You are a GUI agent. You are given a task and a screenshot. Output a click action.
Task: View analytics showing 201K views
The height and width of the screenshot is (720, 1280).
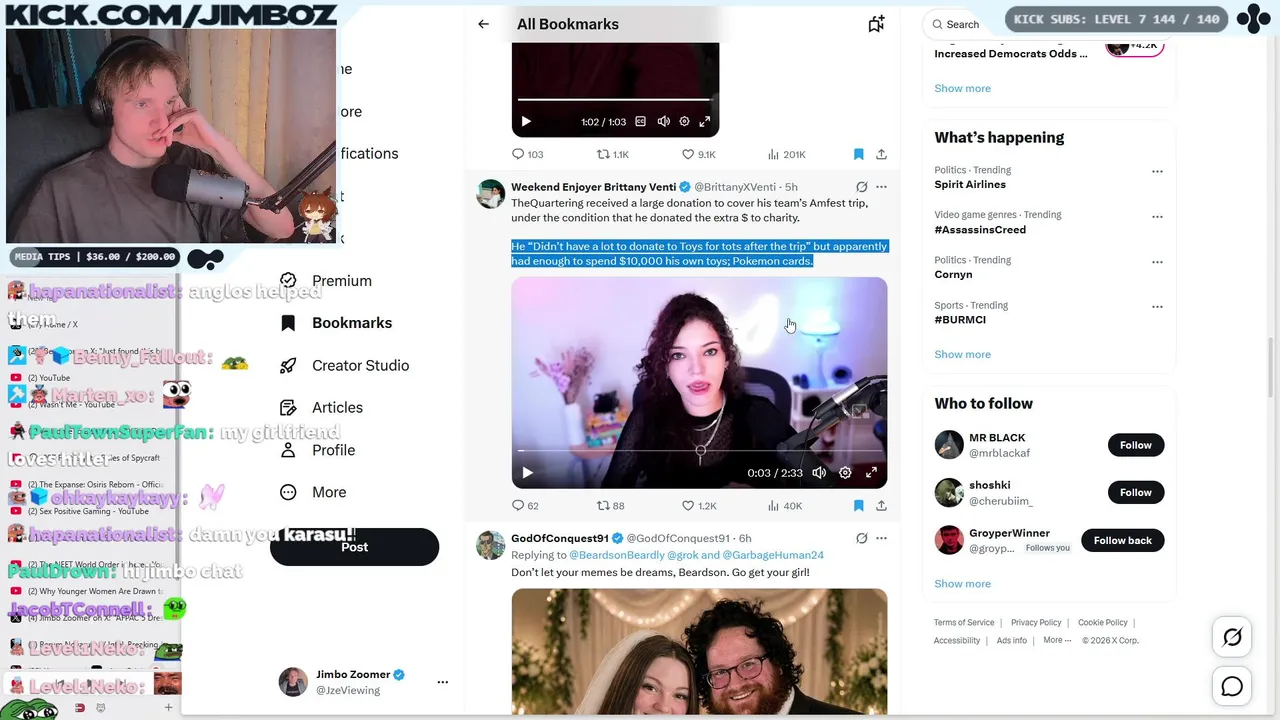[x=786, y=154]
